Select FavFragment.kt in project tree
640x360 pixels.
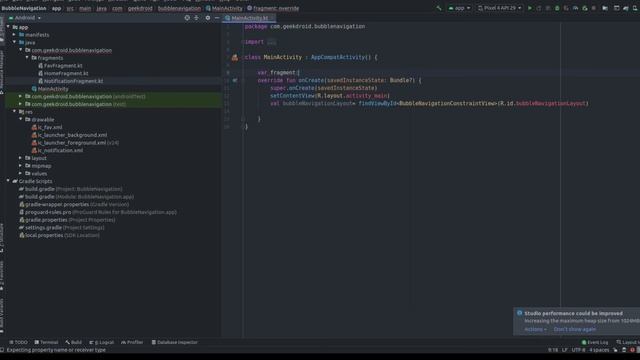(60, 65)
